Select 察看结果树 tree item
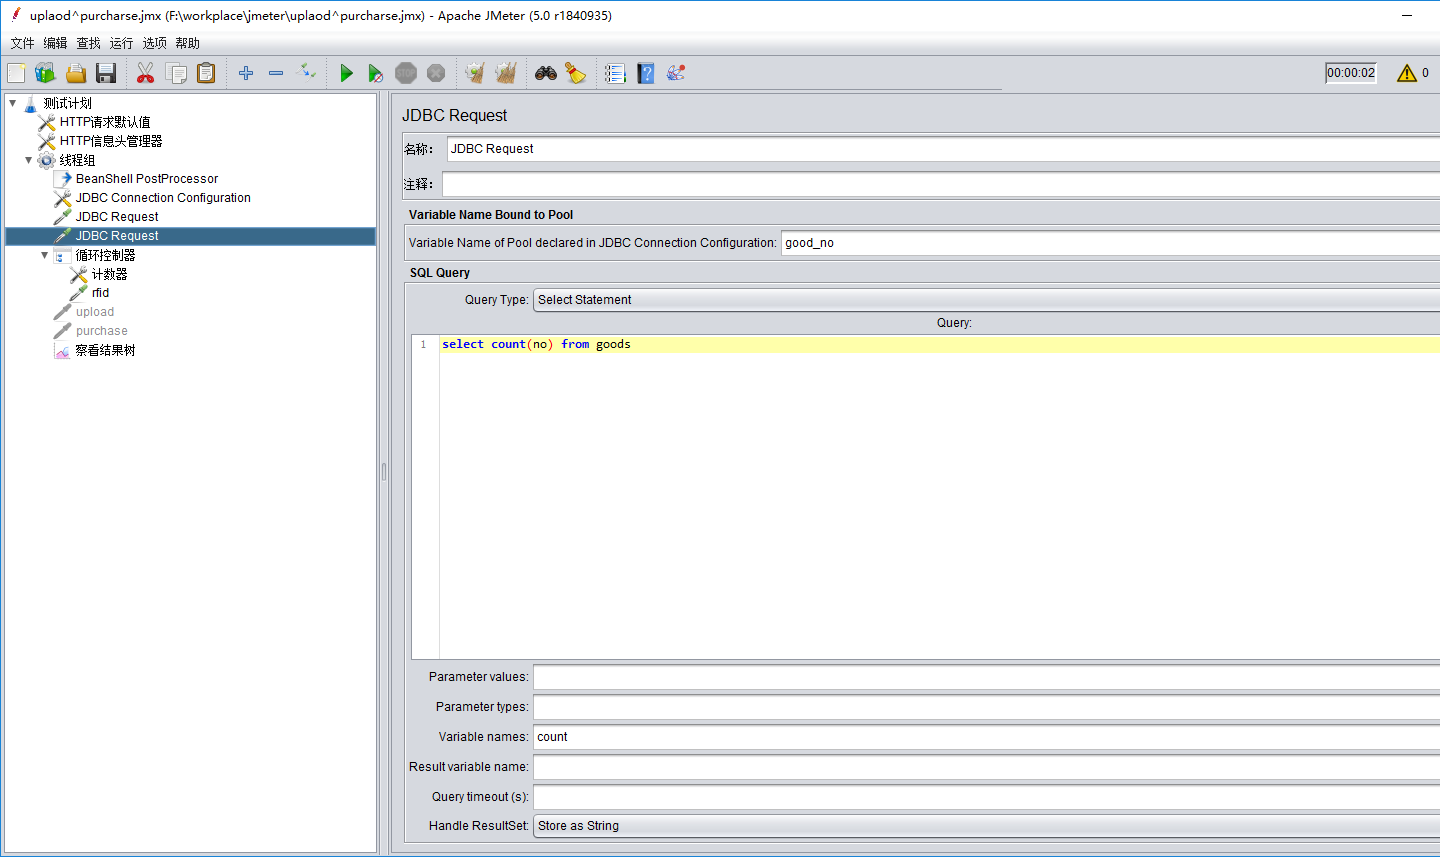1440x857 pixels. (105, 350)
